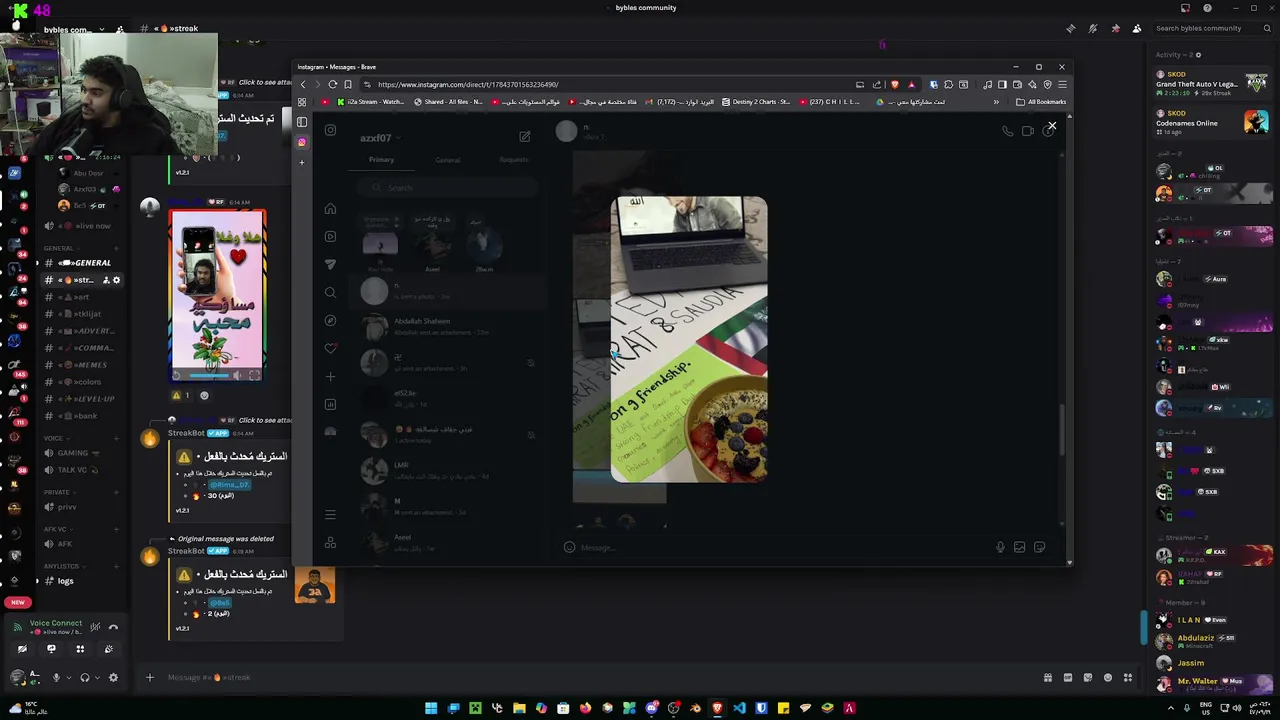Open the Shared - All files bookmark

coord(447,102)
